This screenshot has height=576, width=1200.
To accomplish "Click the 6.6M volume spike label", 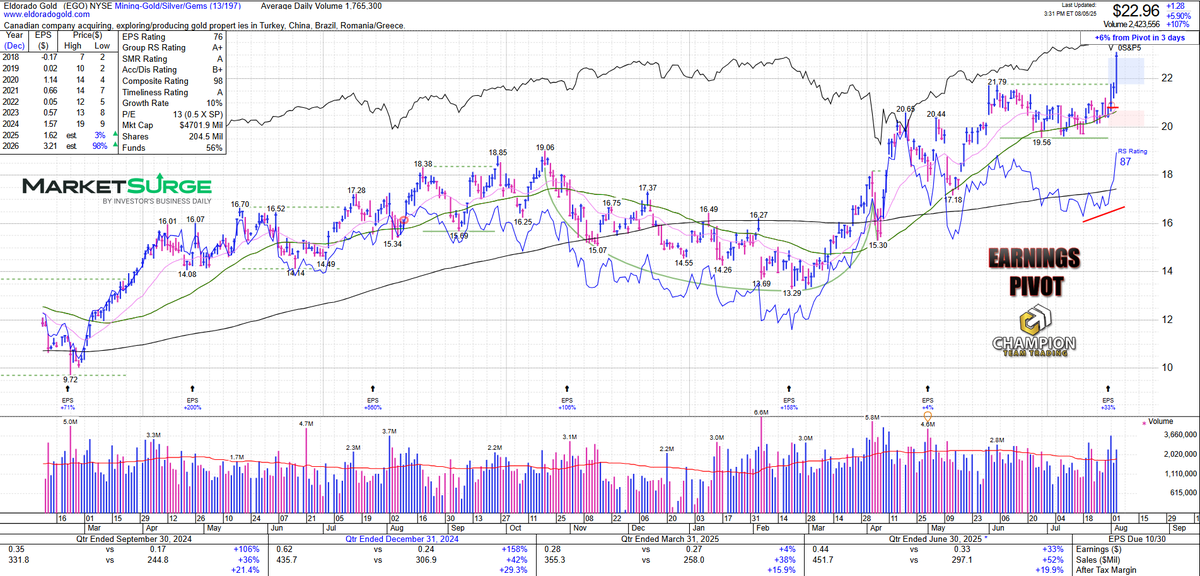I will coord(760,412).
